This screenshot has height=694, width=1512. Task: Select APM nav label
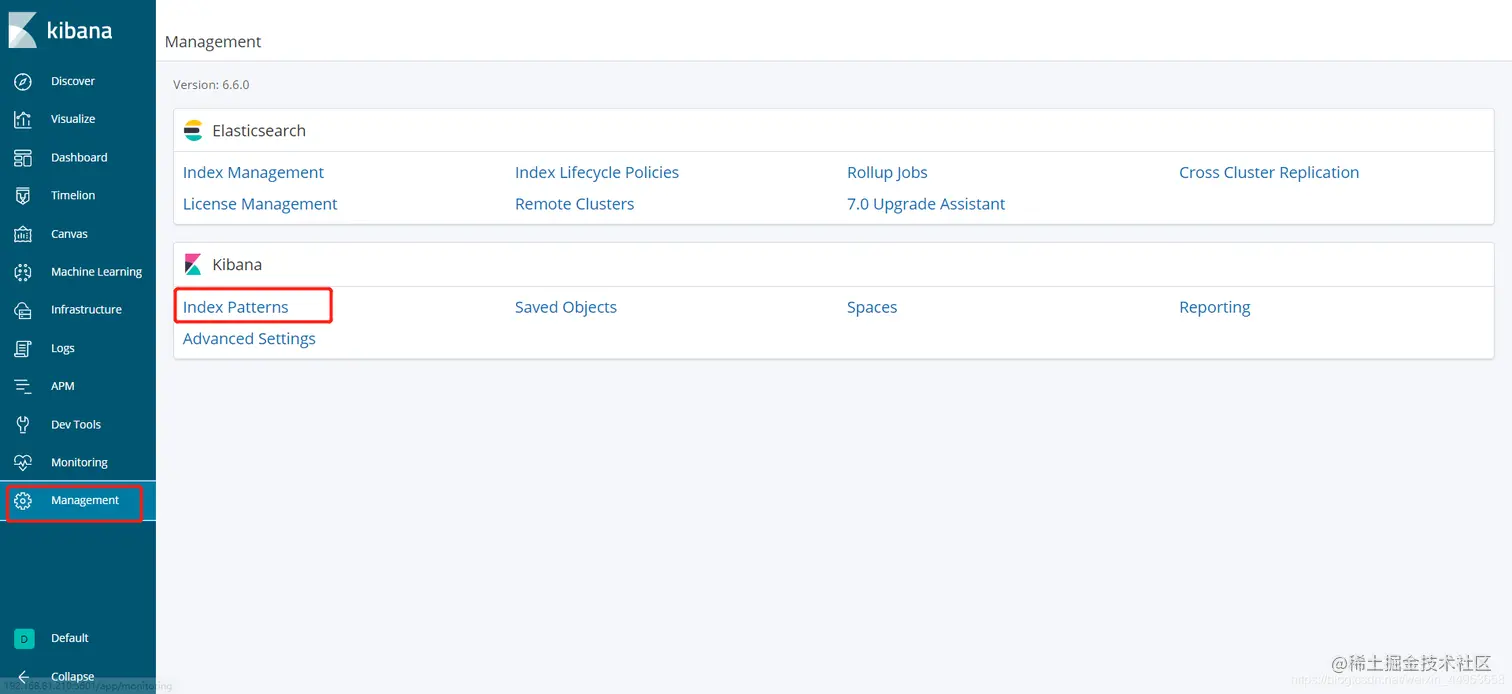[63, 386]
